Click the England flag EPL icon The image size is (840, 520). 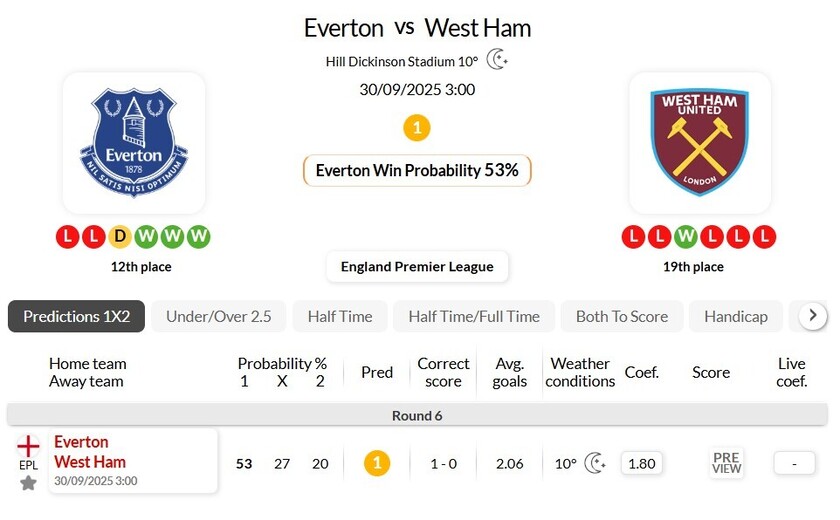coord(28,446)
